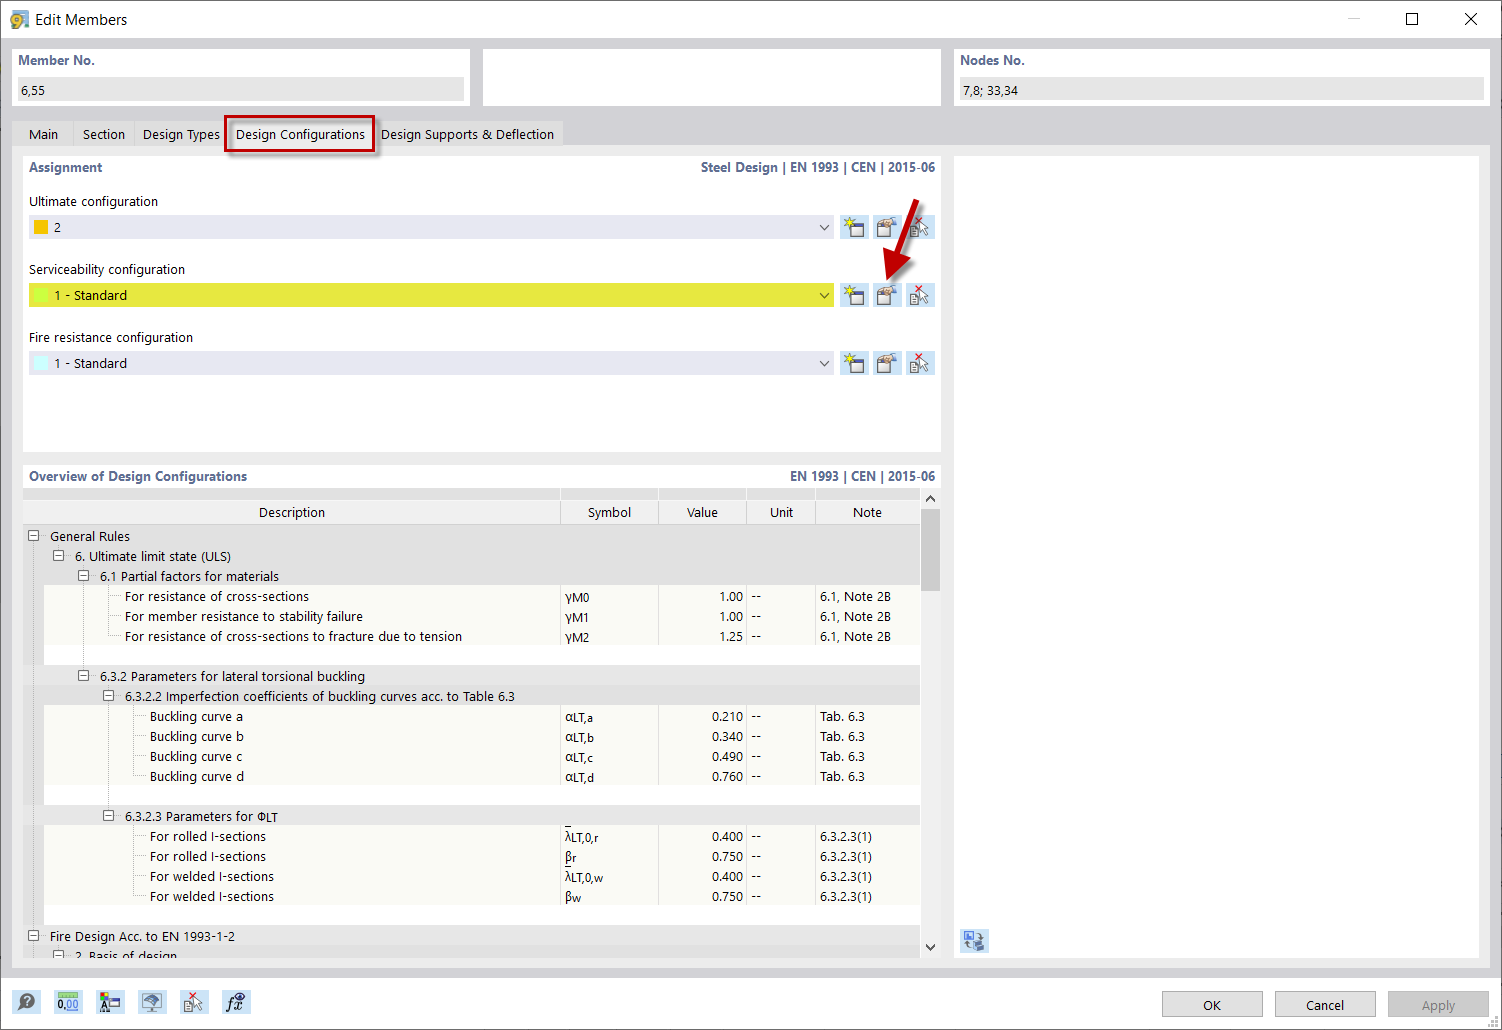
Task: Edit the Fire resistance configuration
Action: (886, 363)
